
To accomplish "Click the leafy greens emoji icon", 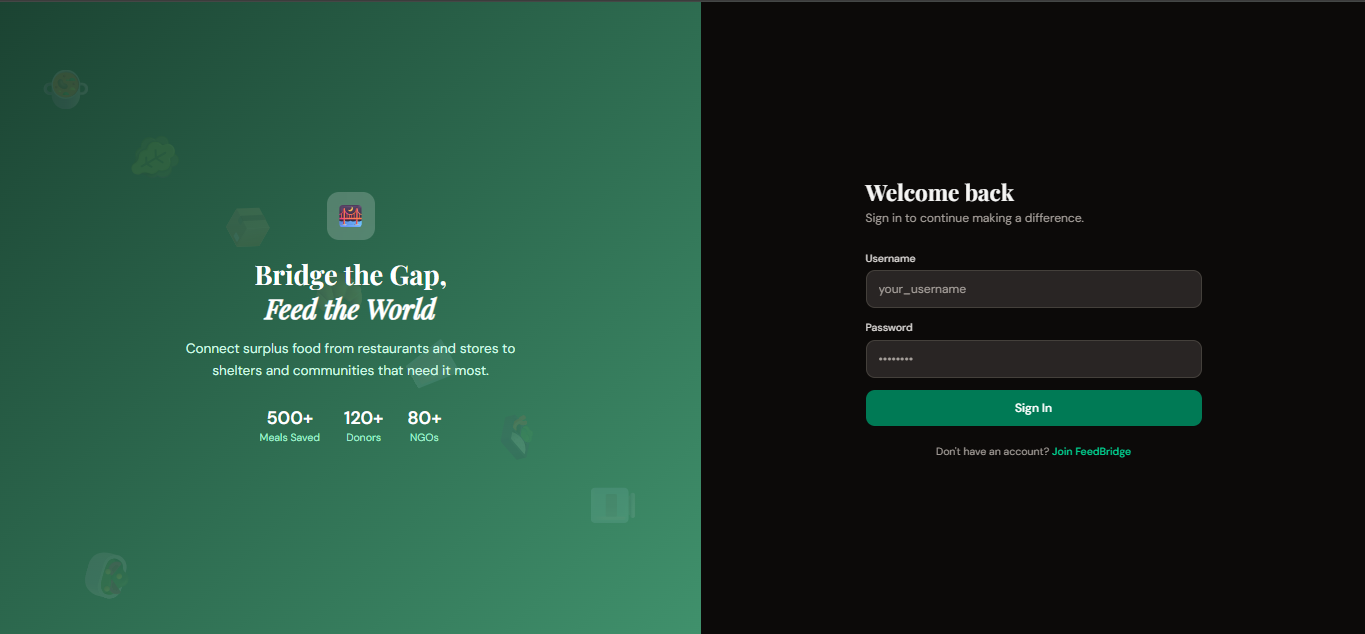I will [x=156, y=157].
